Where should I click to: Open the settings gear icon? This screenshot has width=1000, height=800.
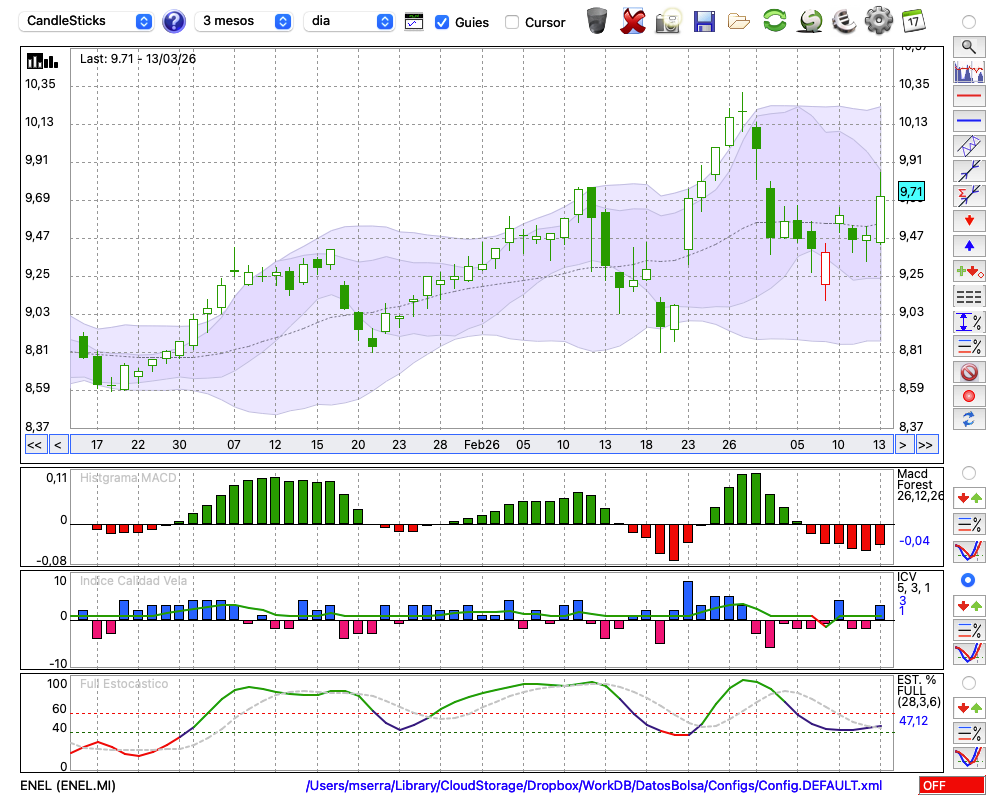point(877,20)
